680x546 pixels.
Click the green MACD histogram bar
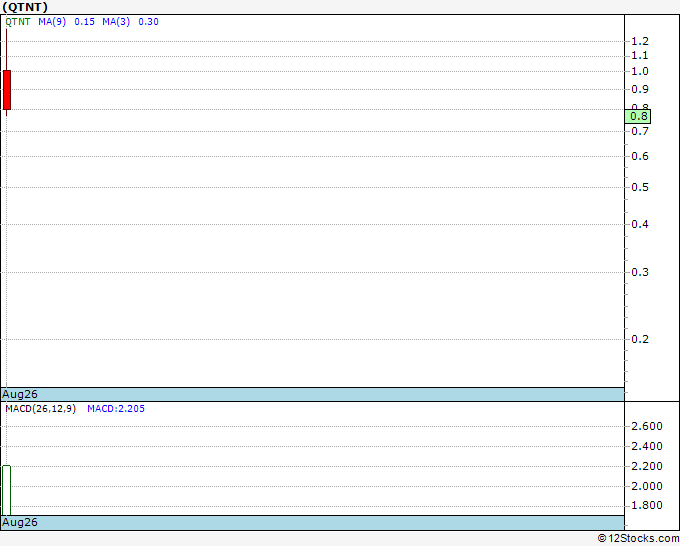coord(7,490)
